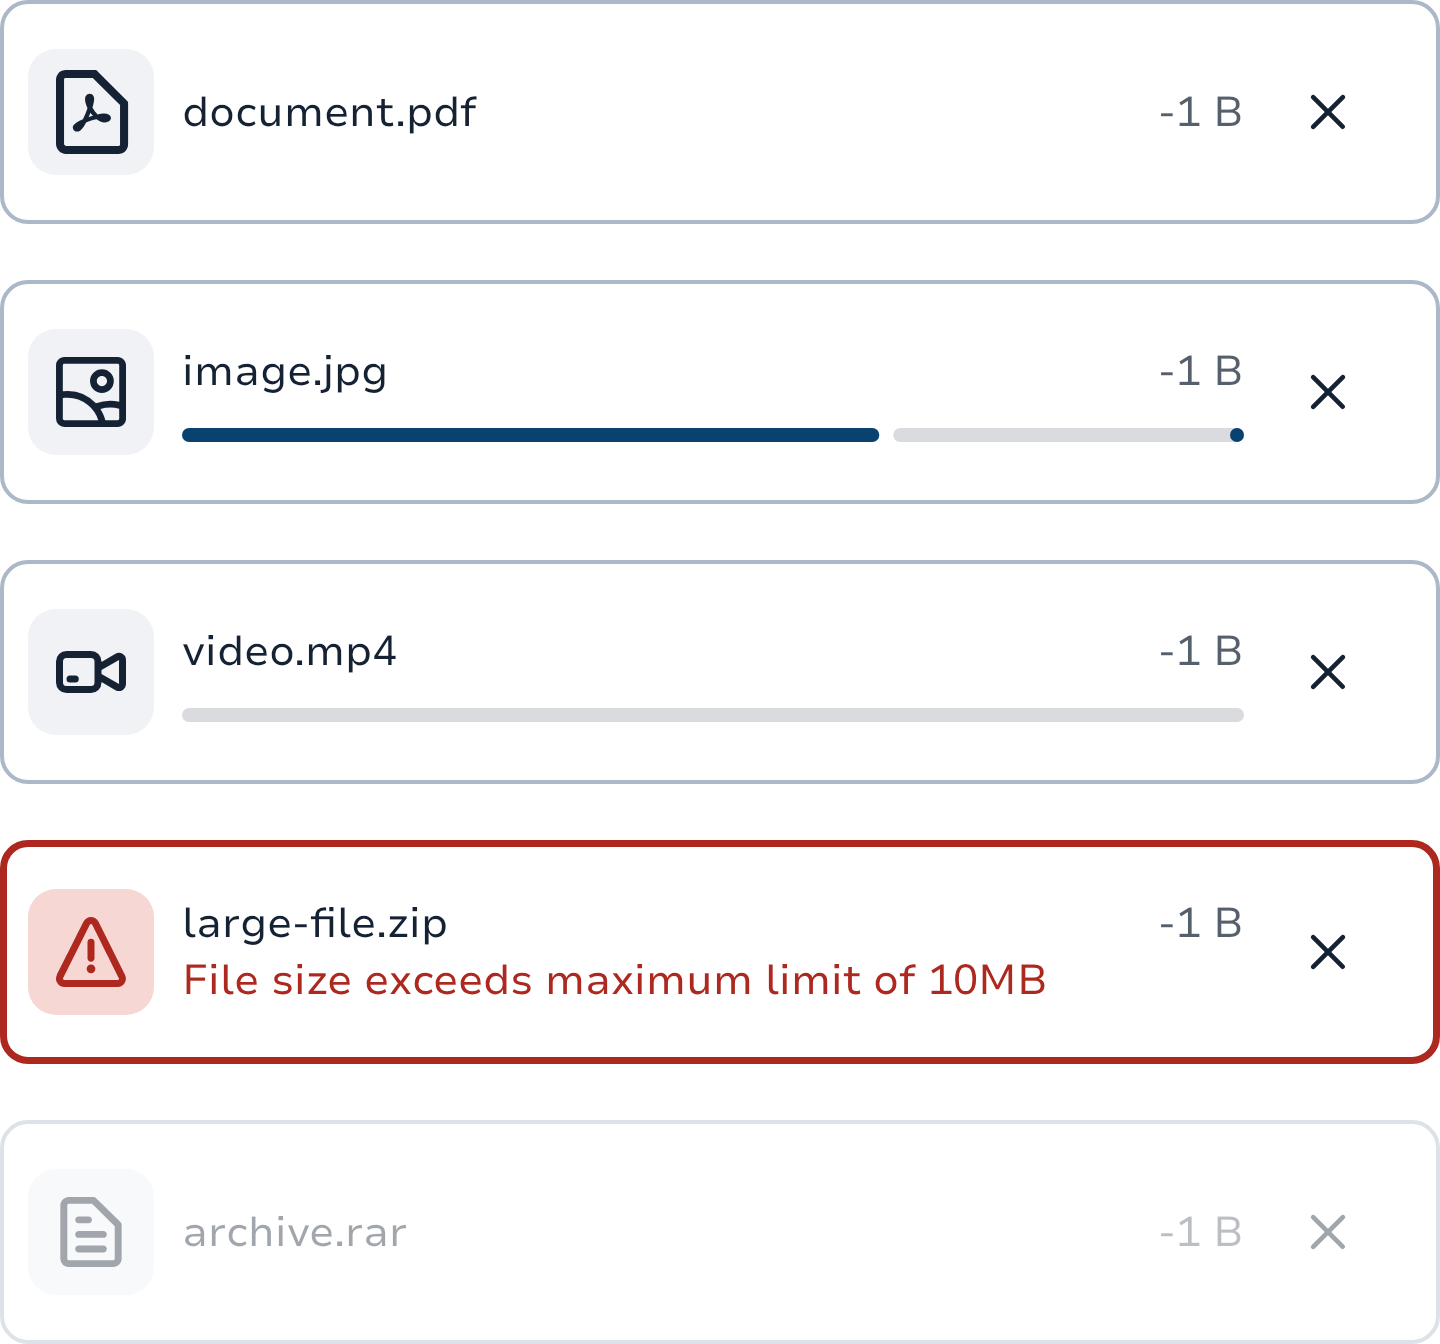Select the image.jpg file name
This screenshot has width=1440, height=1344.
[x=284, y=372]
